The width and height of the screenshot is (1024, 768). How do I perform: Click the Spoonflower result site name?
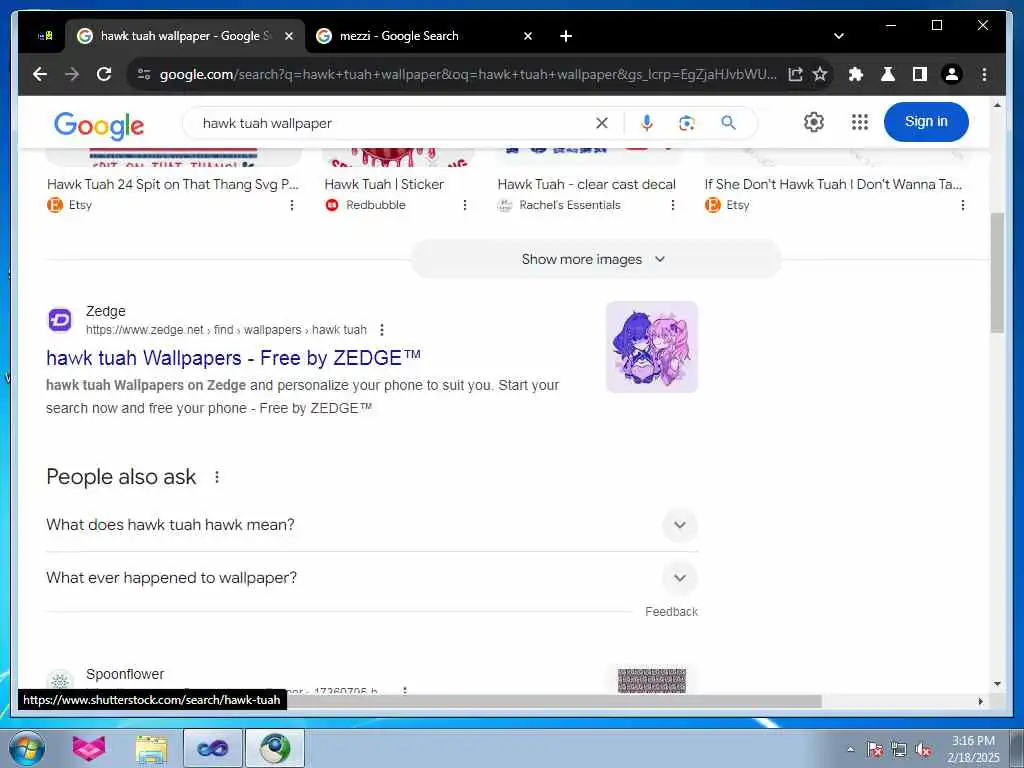coord(125,674)
